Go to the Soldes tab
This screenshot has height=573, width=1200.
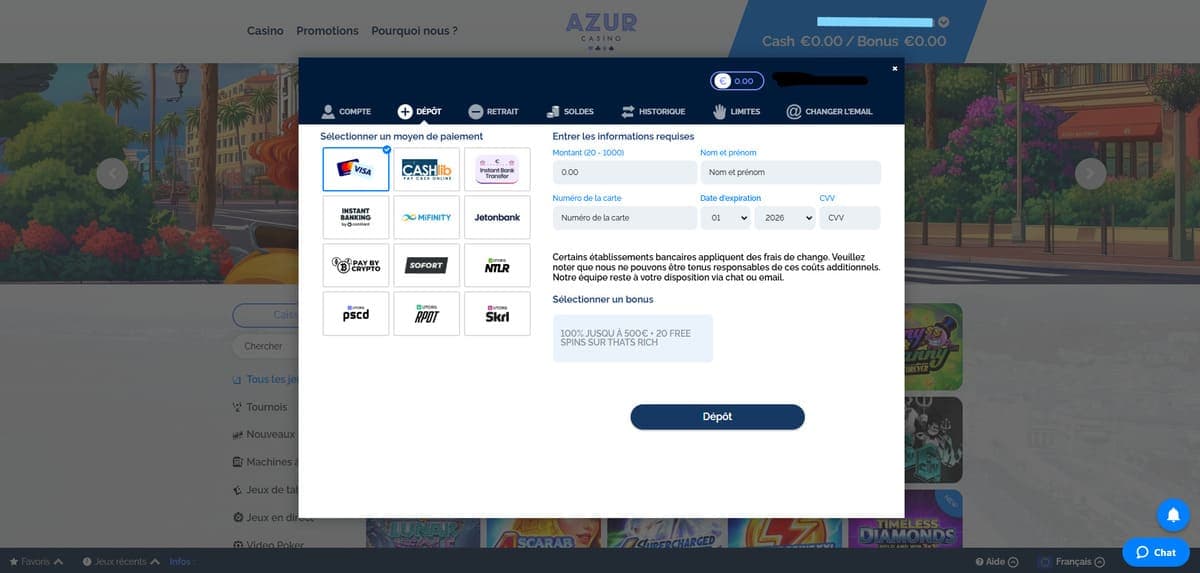[570, 111]
